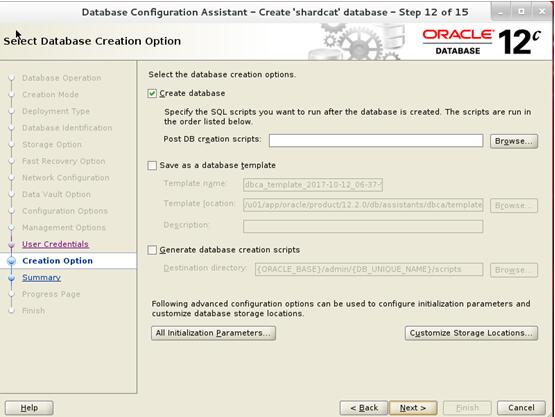Enable Save as a database template
Image resolution: width=555 pixels, height=417 pixels.
pos(152,165)
